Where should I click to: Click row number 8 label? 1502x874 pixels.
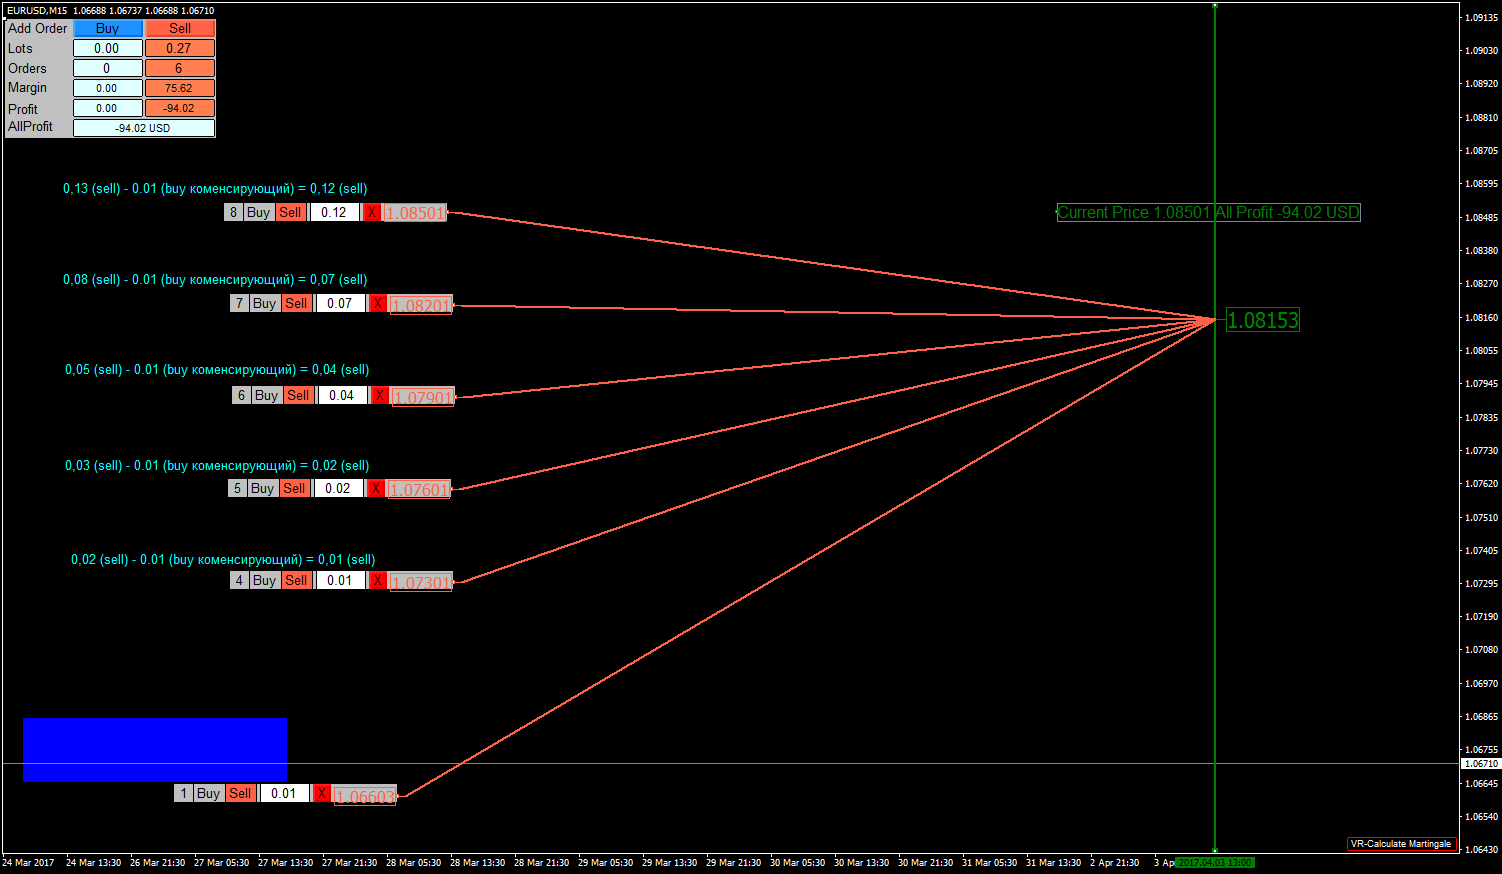[x=234, y=212]
